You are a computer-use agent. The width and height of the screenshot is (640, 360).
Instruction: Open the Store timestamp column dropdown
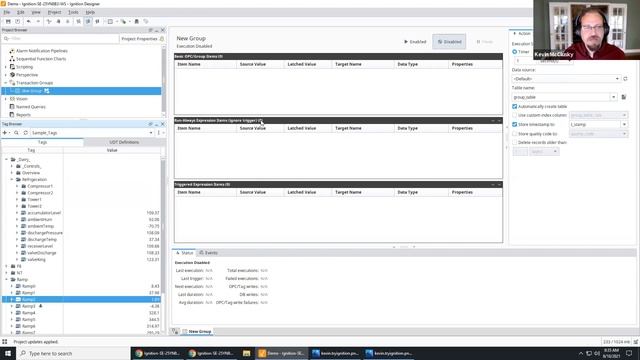[x=624, y=124]
